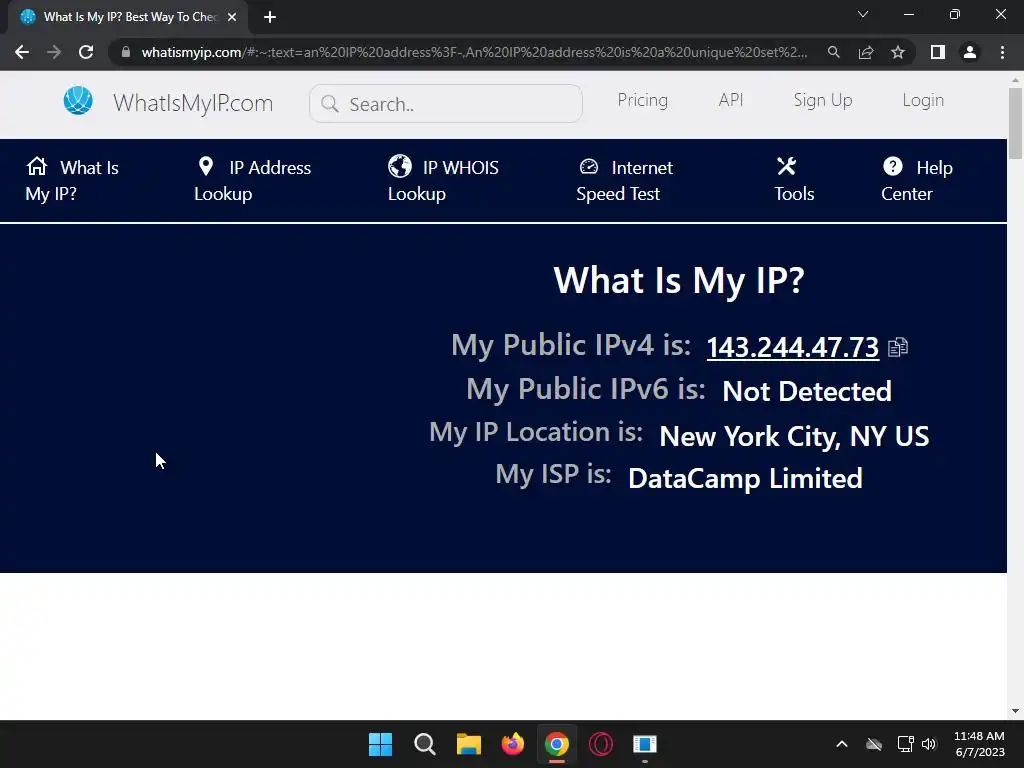Open Internet Speed Test nav item
The image size is (1024, 768).
[624, 180]
